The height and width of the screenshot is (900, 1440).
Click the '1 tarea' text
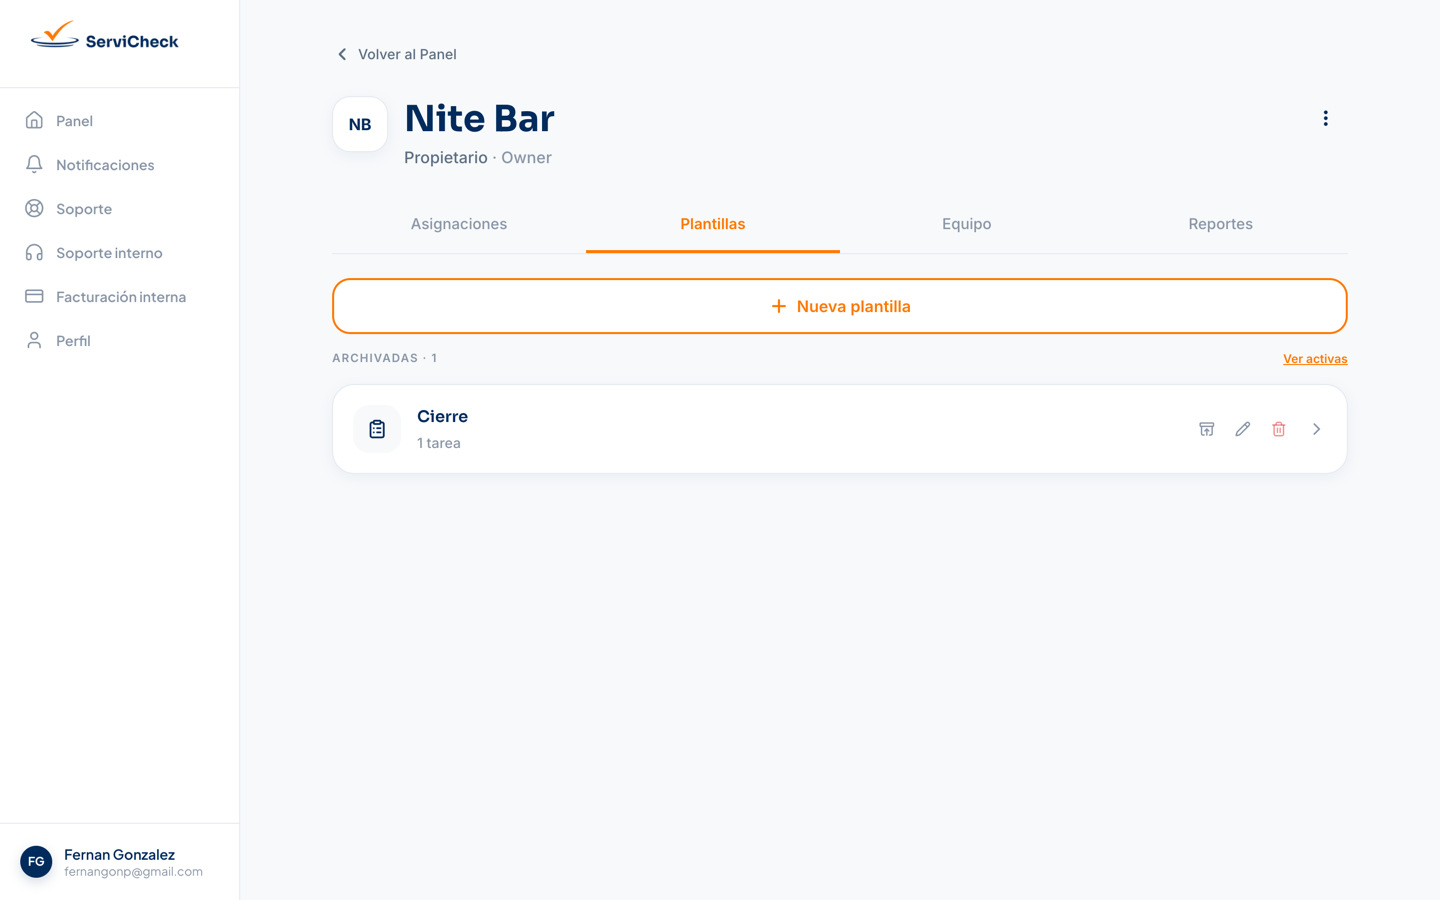[439, 443]
